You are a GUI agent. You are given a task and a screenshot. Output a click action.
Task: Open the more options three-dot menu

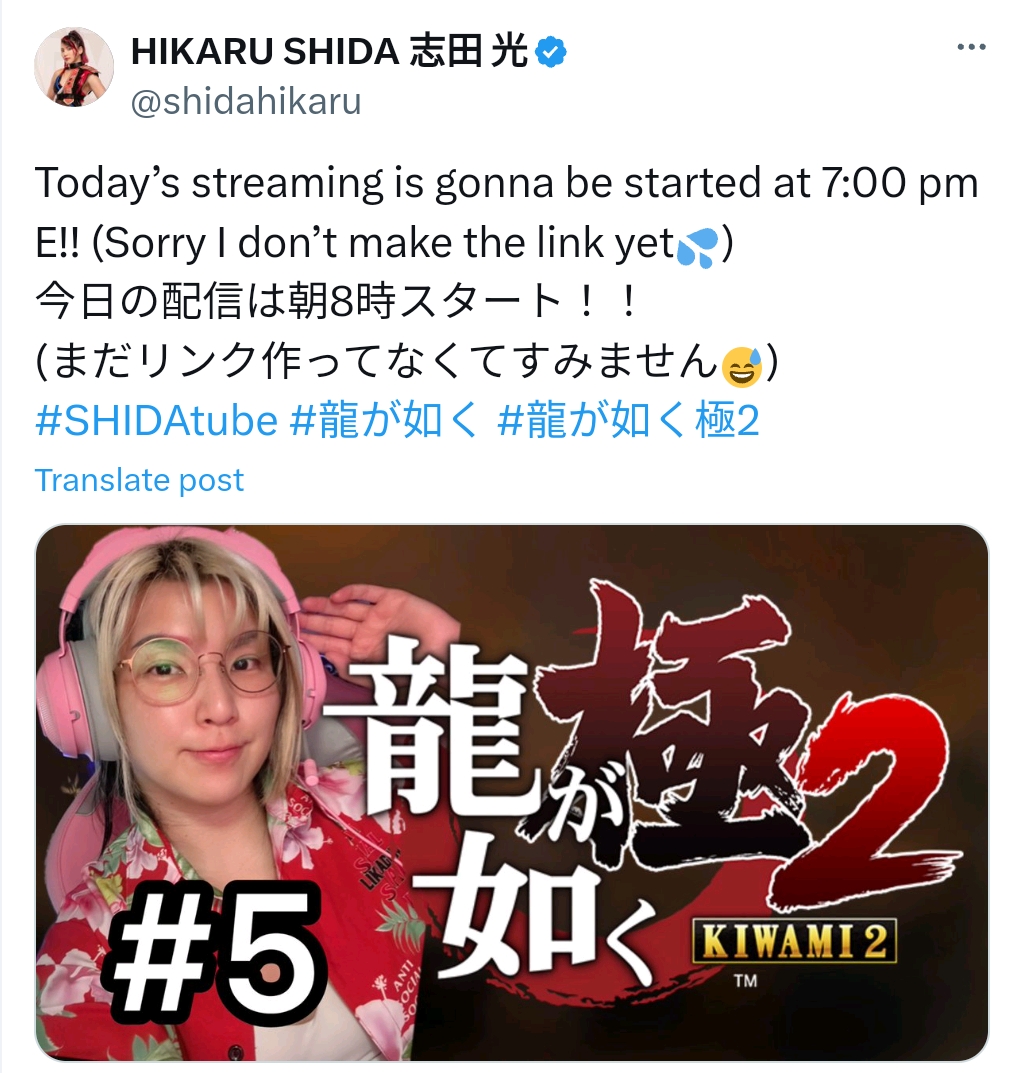coord(971,47)
